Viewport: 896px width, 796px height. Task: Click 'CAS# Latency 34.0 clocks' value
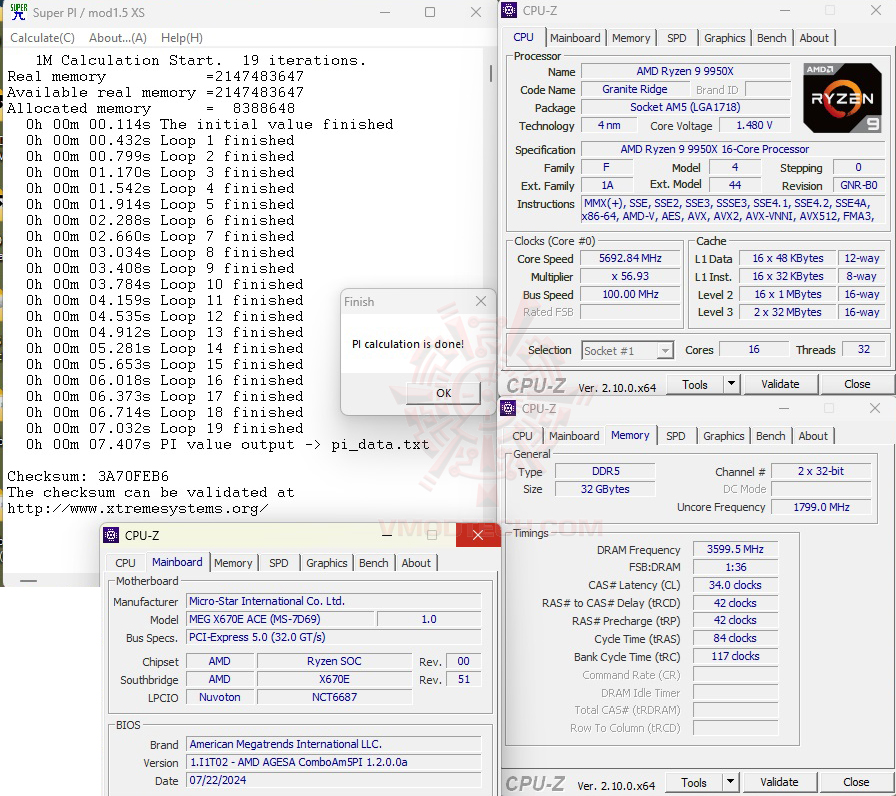click(735, 585)
